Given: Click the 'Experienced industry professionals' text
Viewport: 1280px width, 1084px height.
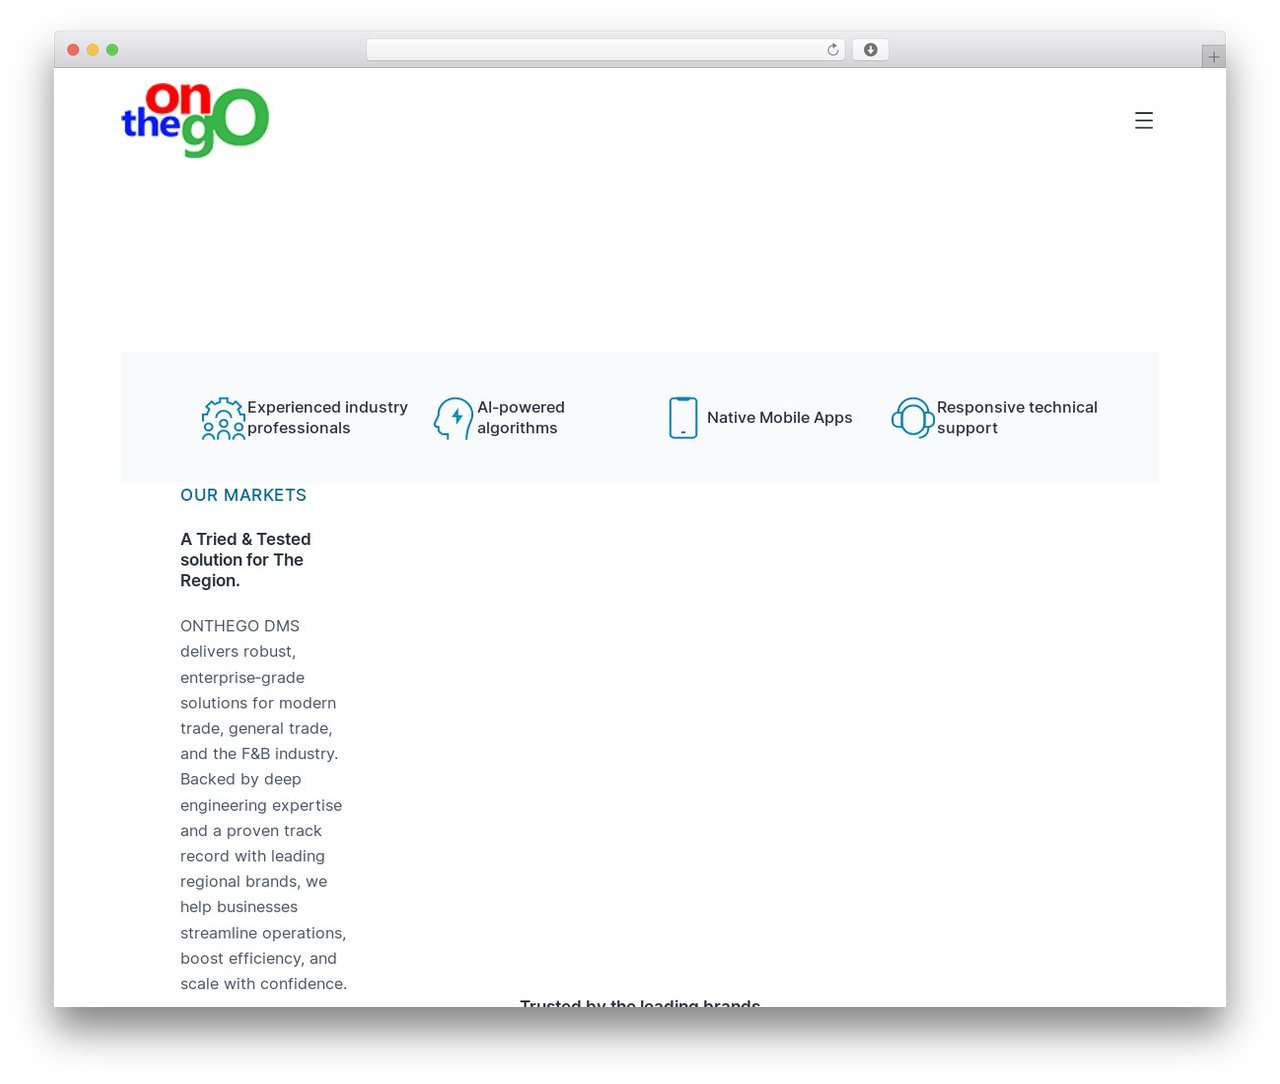Looking at the screenshot, I should [x=327, y=418].
